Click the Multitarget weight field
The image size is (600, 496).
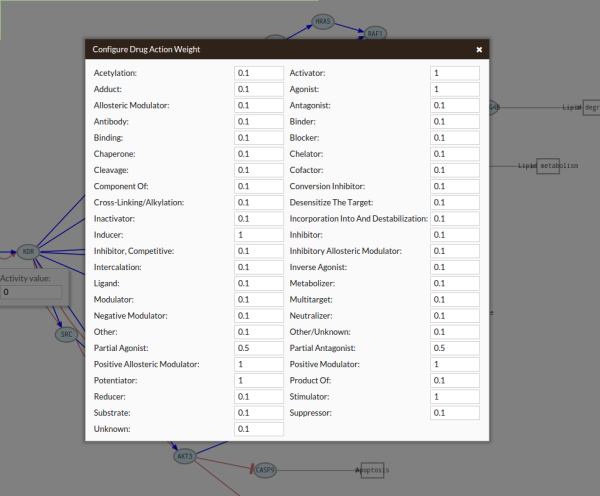455,300
